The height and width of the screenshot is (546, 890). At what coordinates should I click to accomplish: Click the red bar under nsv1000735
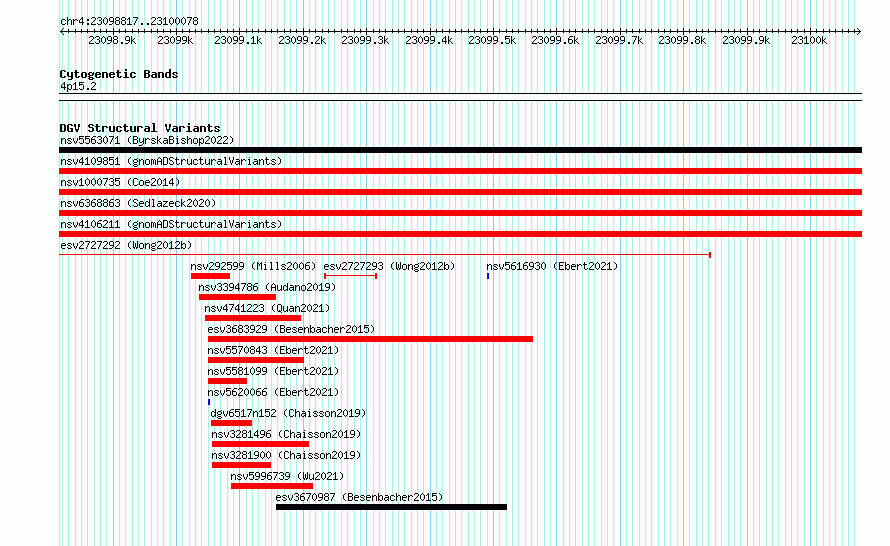click(x=460, y=192)
